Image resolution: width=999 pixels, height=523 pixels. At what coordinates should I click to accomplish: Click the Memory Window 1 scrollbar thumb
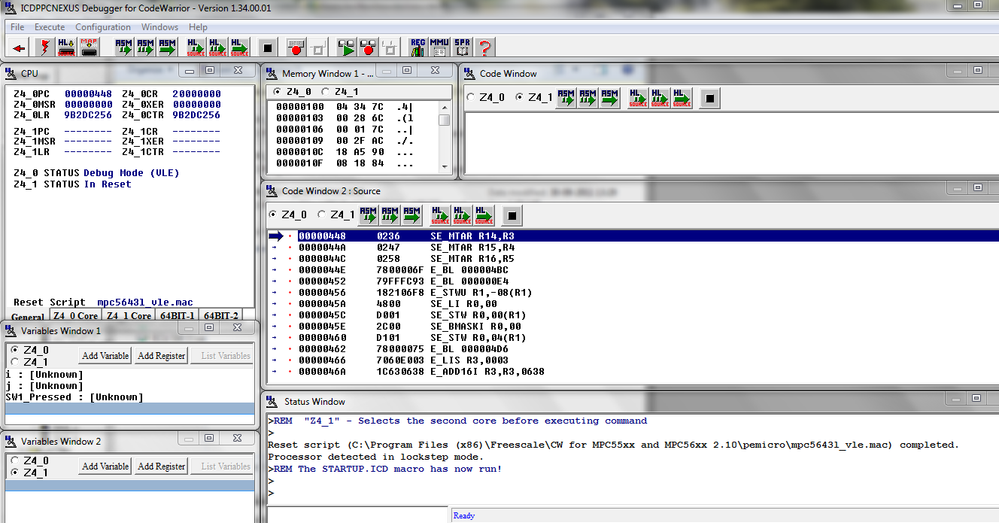coord(444,120)
